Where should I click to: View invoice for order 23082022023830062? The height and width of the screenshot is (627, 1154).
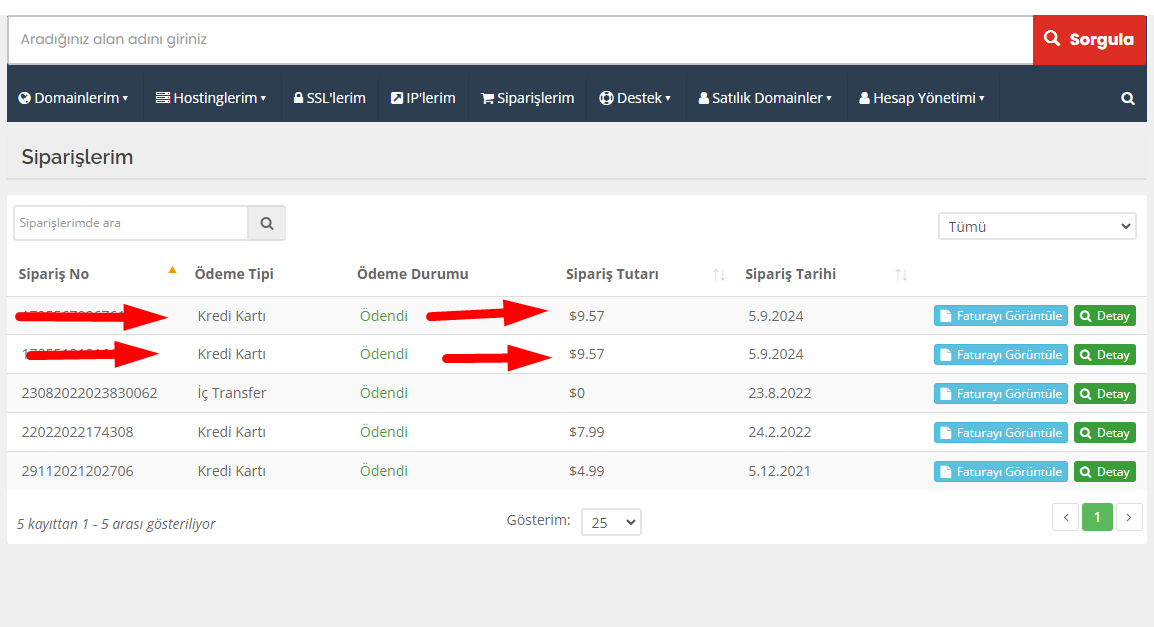click(x=1001, y=394)
